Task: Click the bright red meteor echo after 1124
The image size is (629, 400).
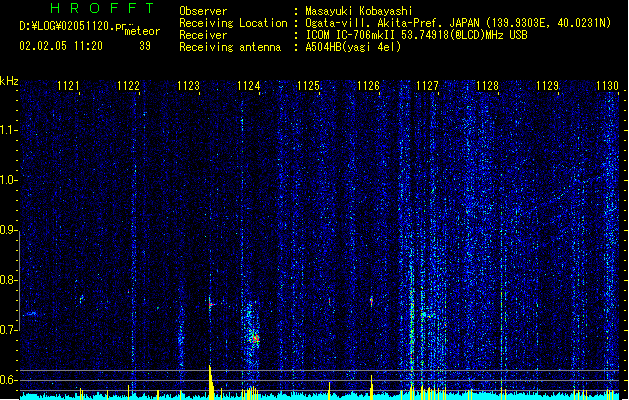Action: click(x=255, y=338)
